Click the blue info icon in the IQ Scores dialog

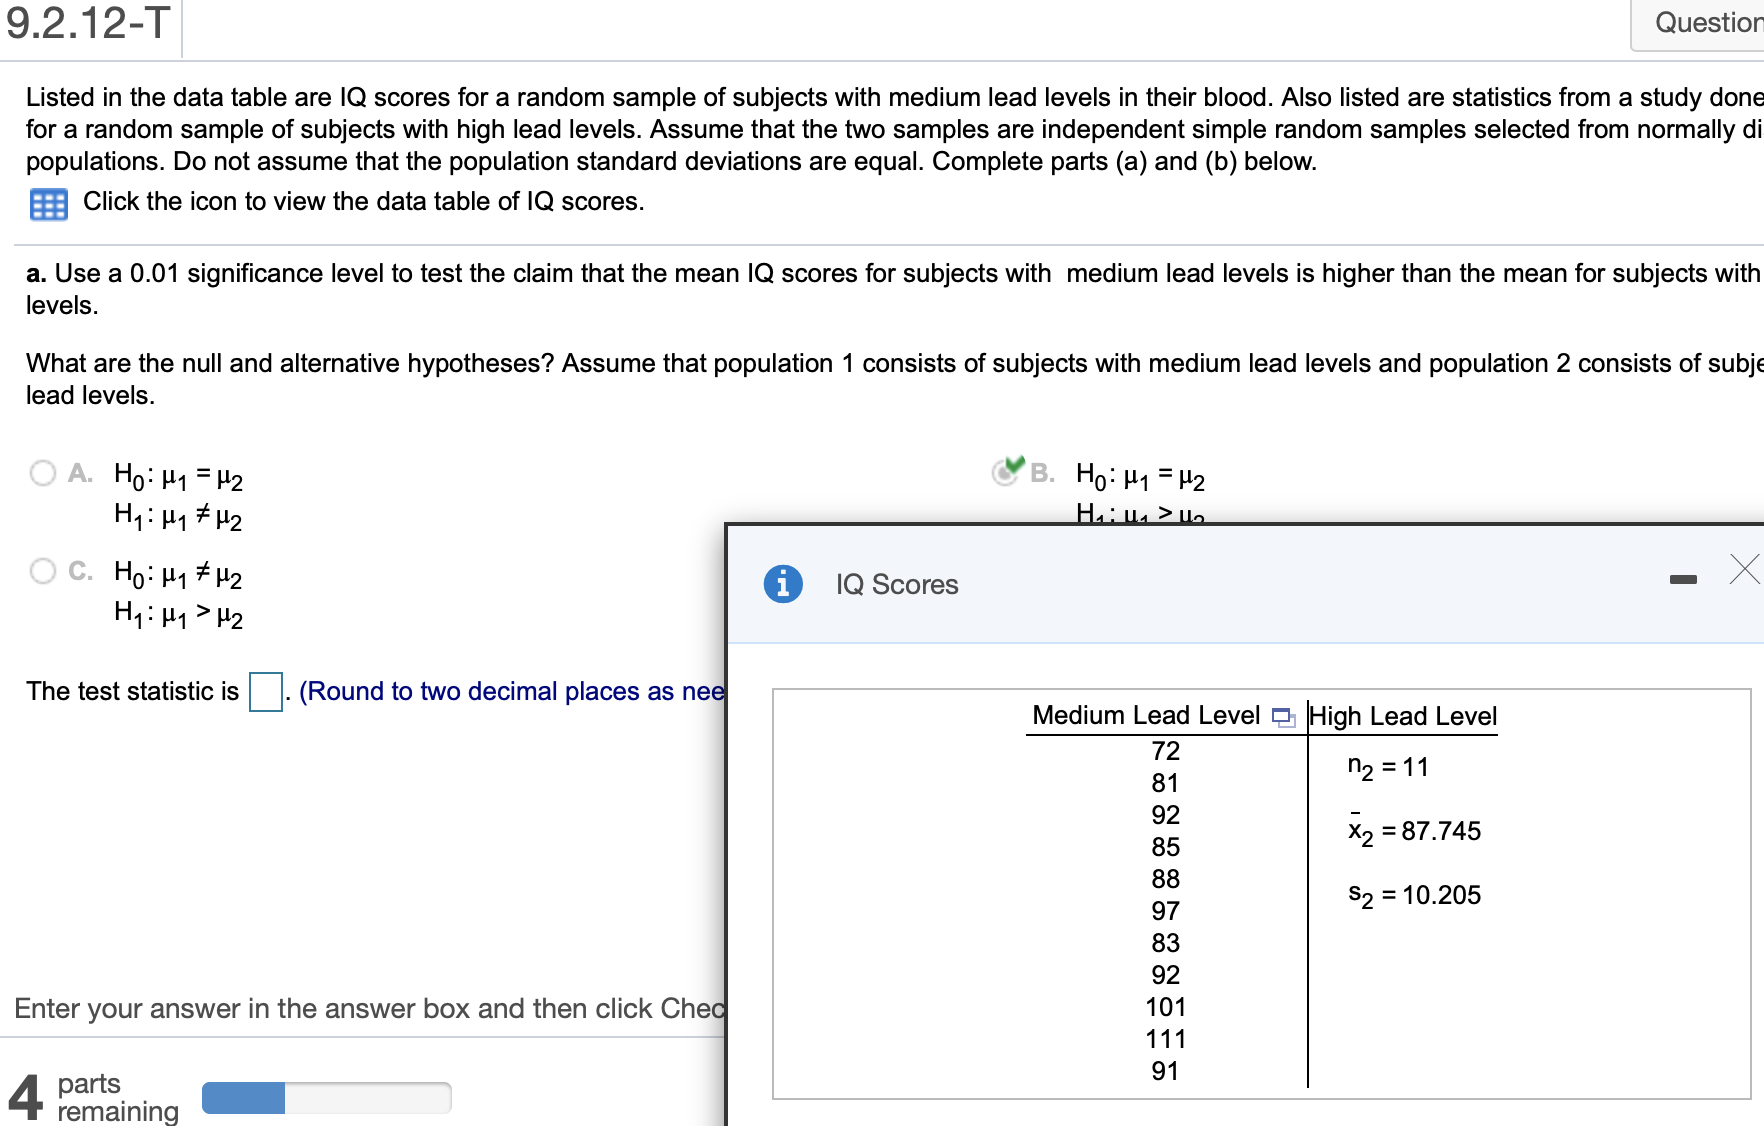coord(783,584)
